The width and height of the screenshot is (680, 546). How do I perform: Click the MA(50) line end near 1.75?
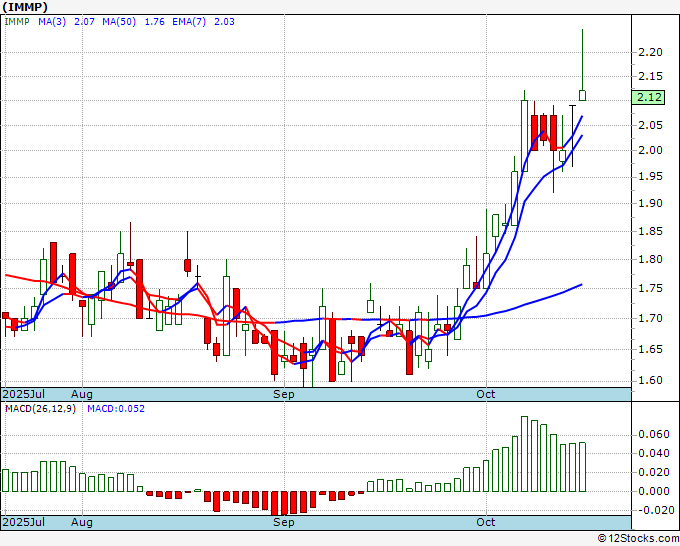pyautogui.click(x=581, y=285)
